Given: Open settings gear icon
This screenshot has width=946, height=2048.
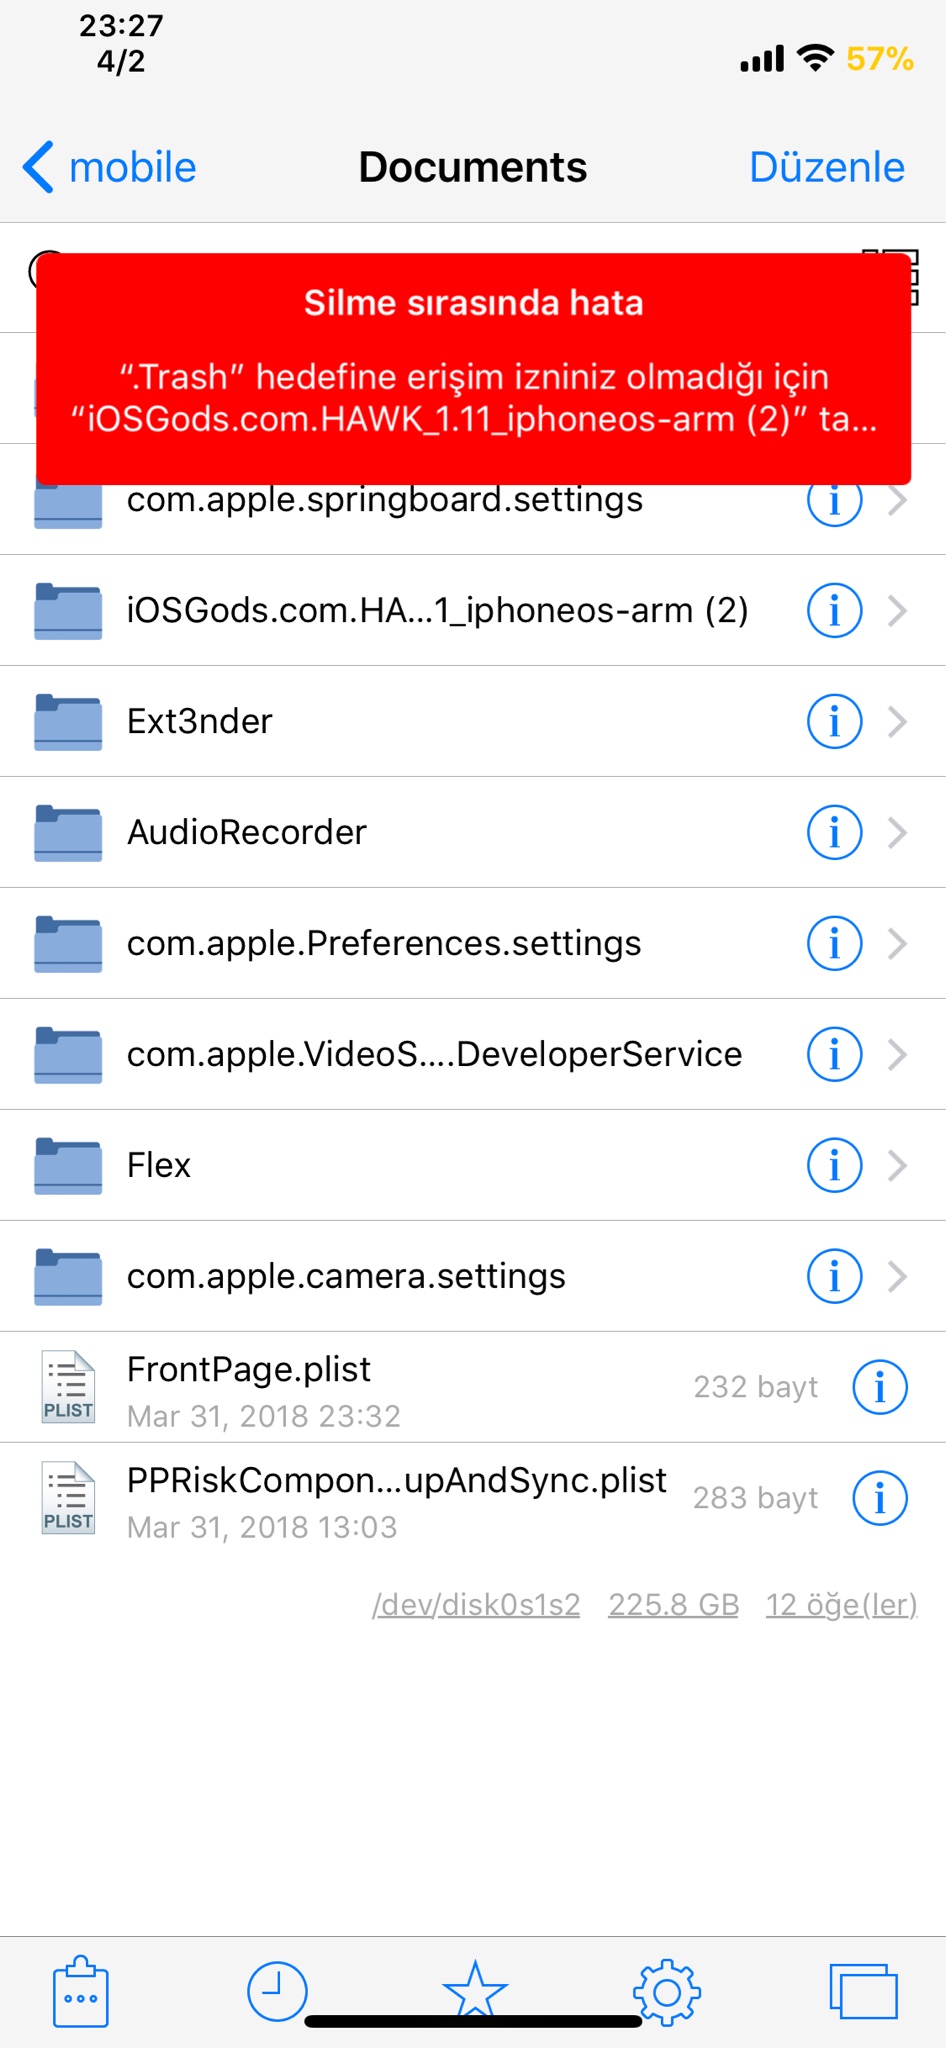Looking at the screenshot, I should [667, 1992].
